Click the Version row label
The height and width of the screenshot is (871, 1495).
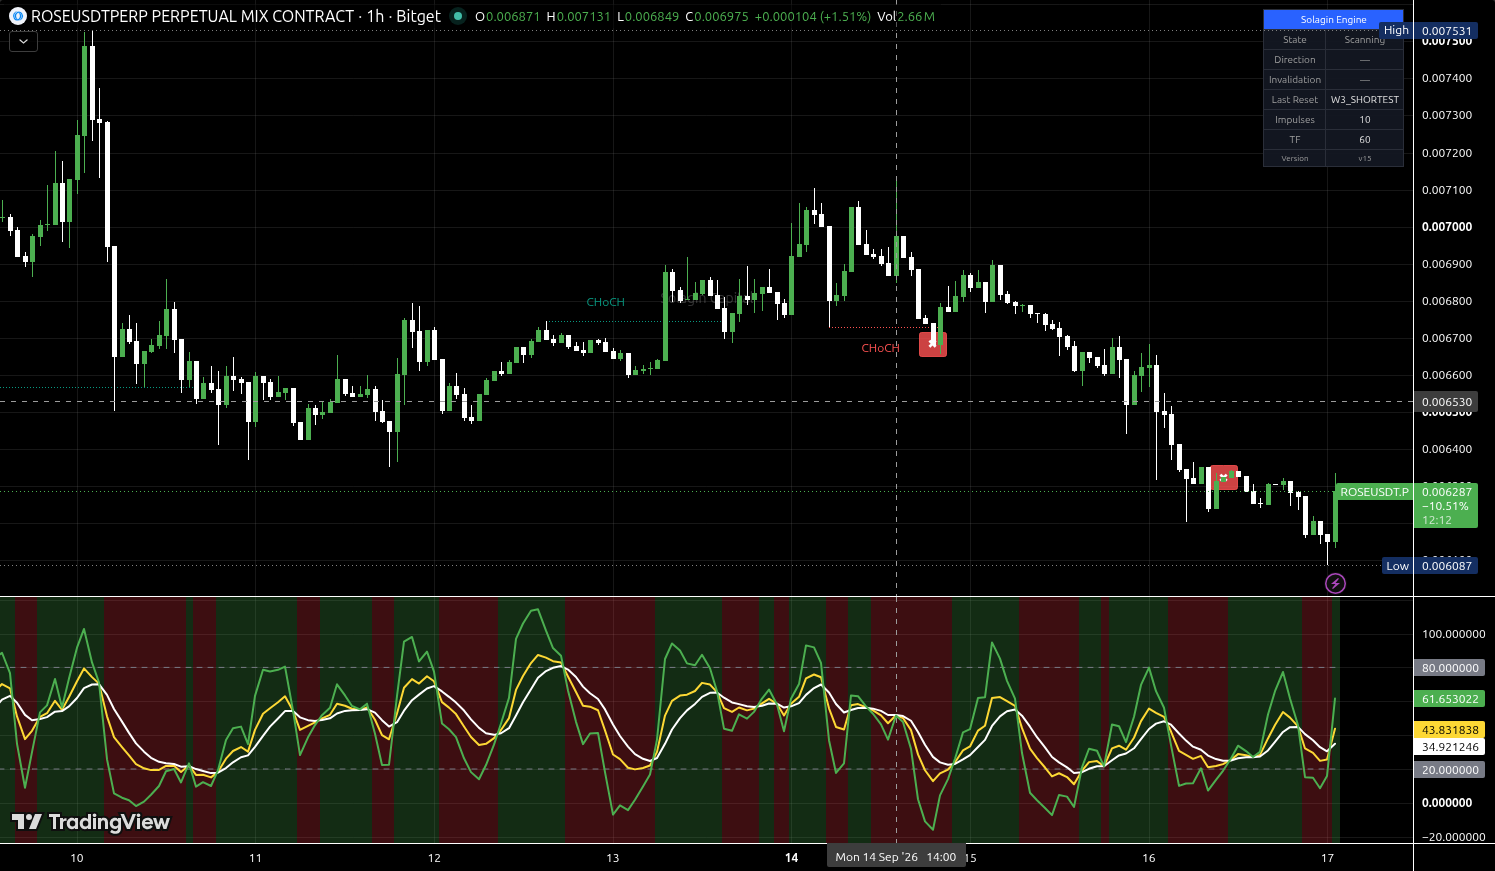(1295, 158)
